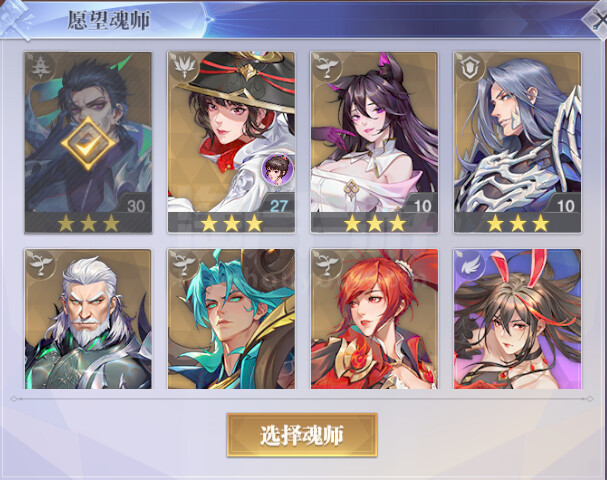Click the three stars under cat-ear girl

tap(375, 223)
